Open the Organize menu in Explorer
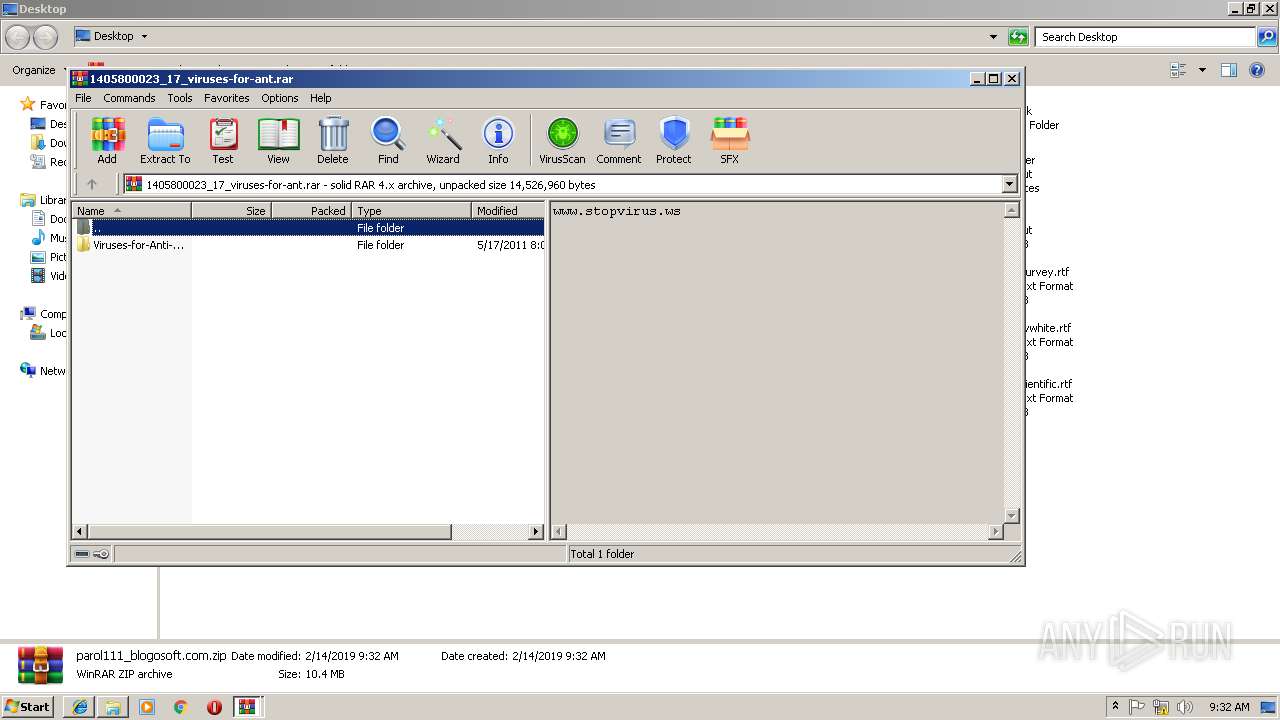Screen dimensions: 1280x720 [38, 70]
